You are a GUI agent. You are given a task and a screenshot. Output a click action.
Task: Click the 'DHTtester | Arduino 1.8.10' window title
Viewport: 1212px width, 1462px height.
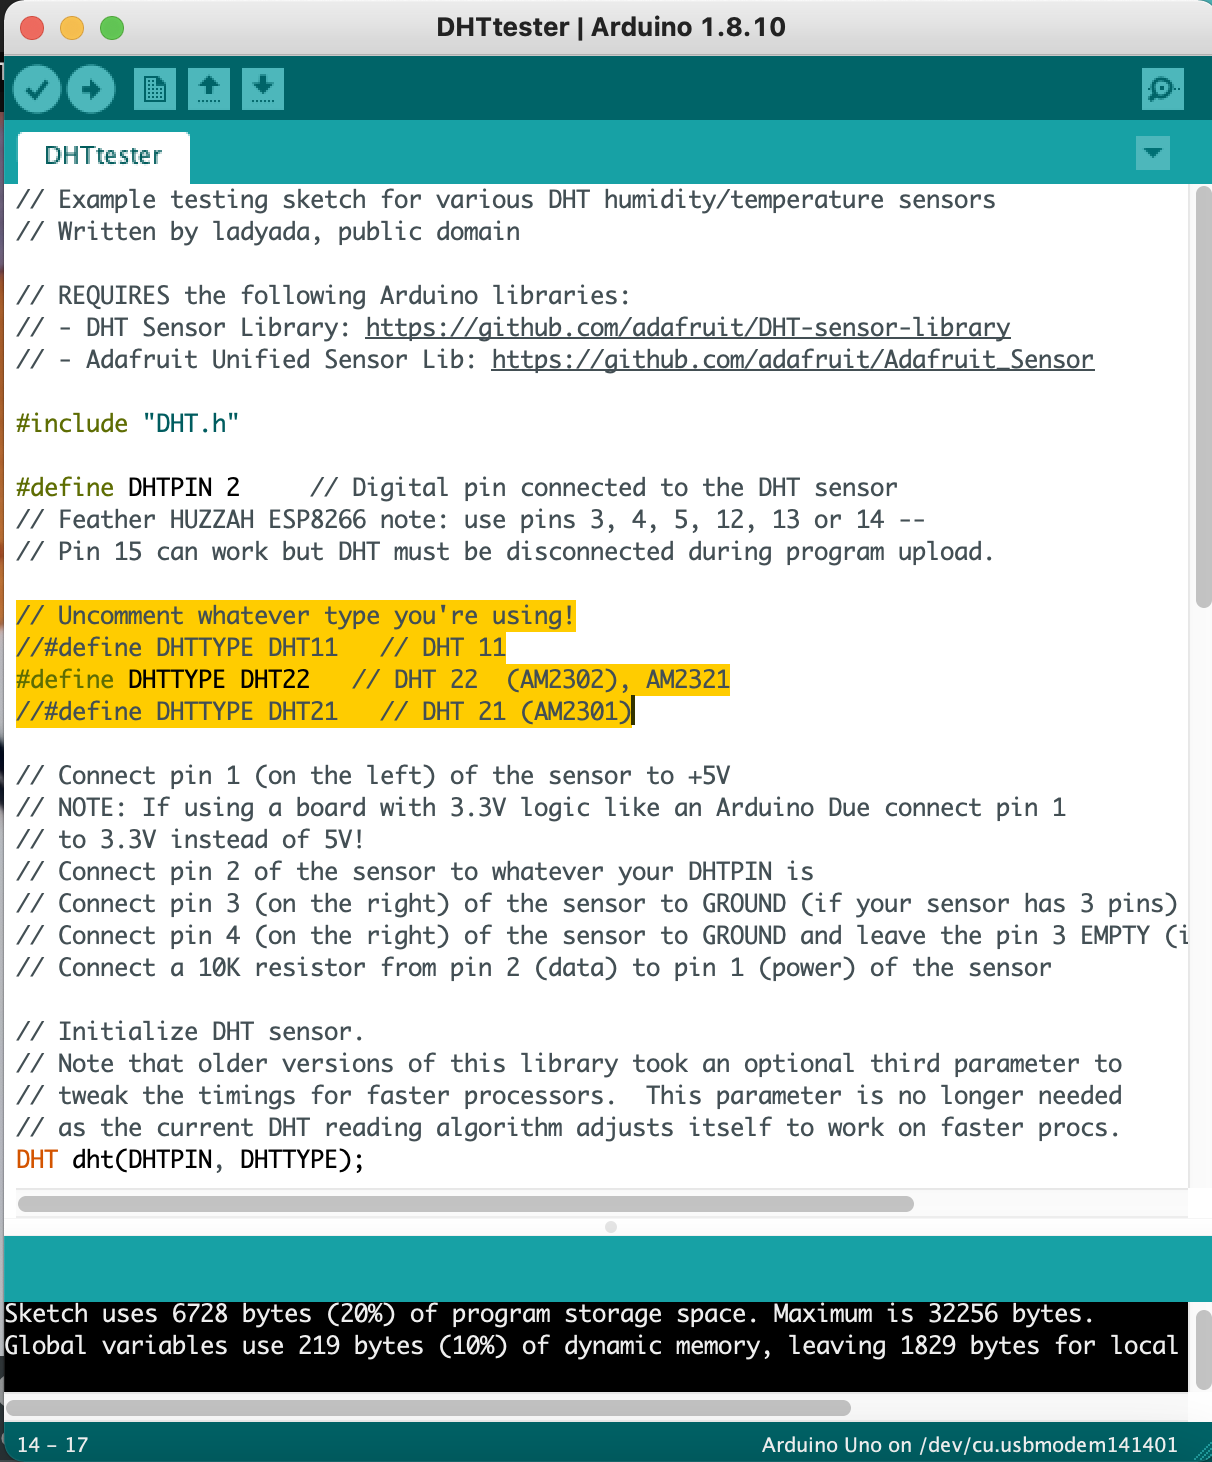pos(611,27)
